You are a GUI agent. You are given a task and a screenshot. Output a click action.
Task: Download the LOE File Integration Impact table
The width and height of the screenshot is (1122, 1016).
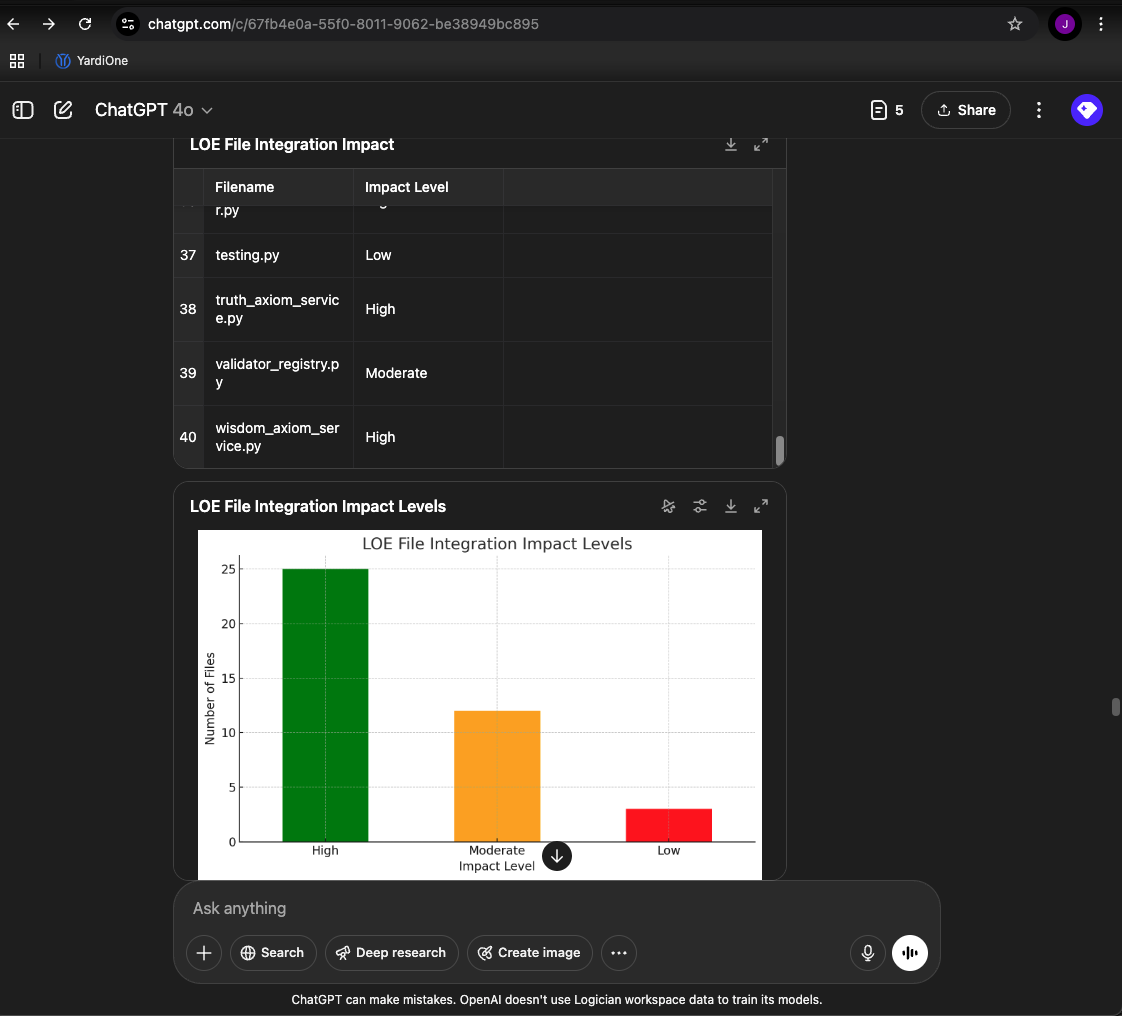point(731,145)
